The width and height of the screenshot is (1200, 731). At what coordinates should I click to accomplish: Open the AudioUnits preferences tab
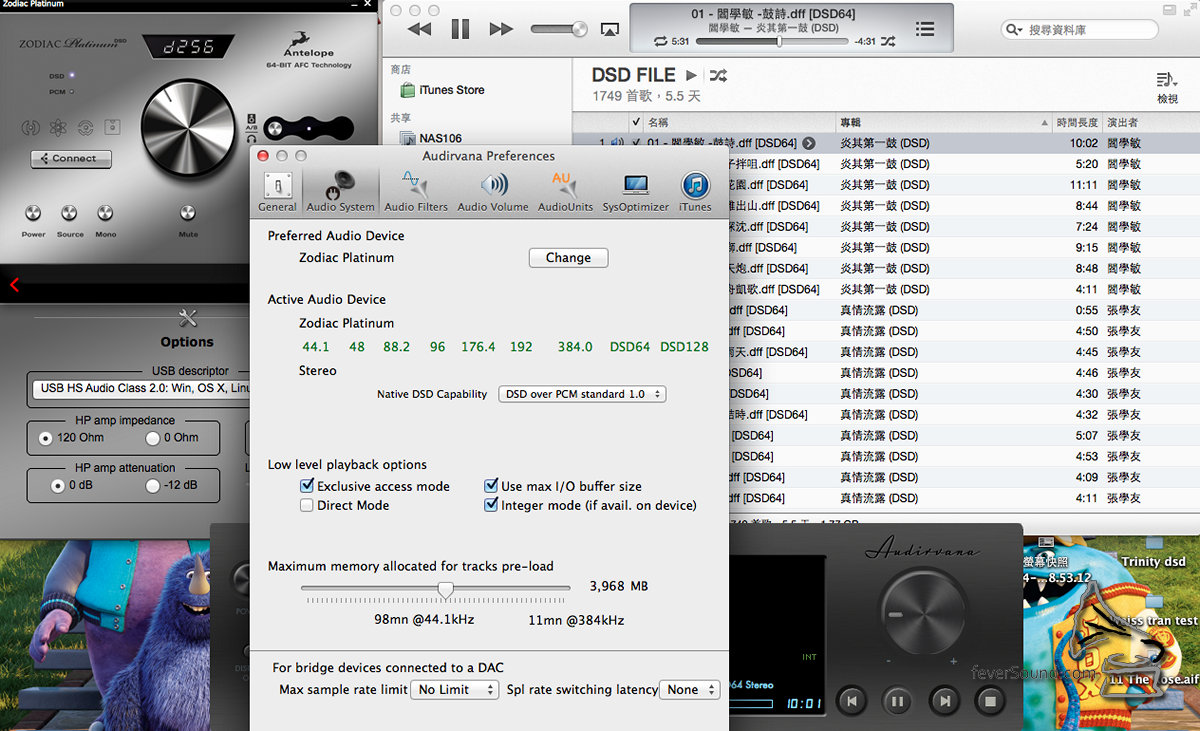pyautogui.click(x=565, y=191)
